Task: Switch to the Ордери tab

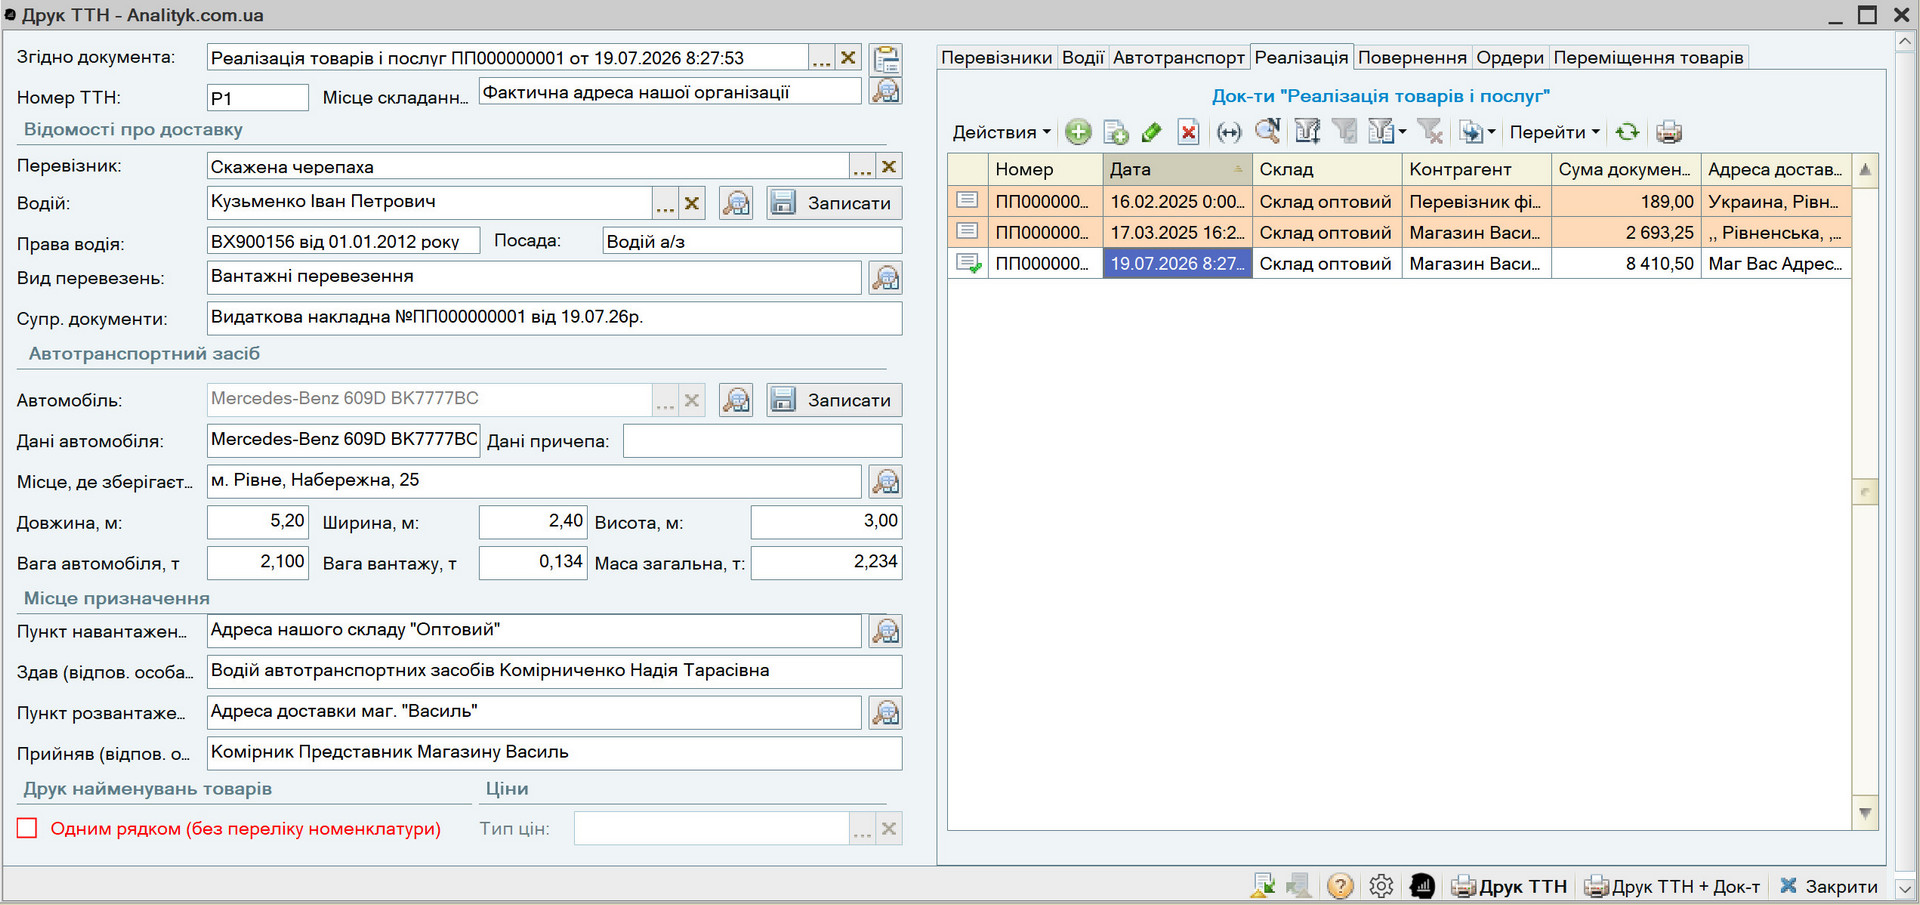Action: [1510, 57]
